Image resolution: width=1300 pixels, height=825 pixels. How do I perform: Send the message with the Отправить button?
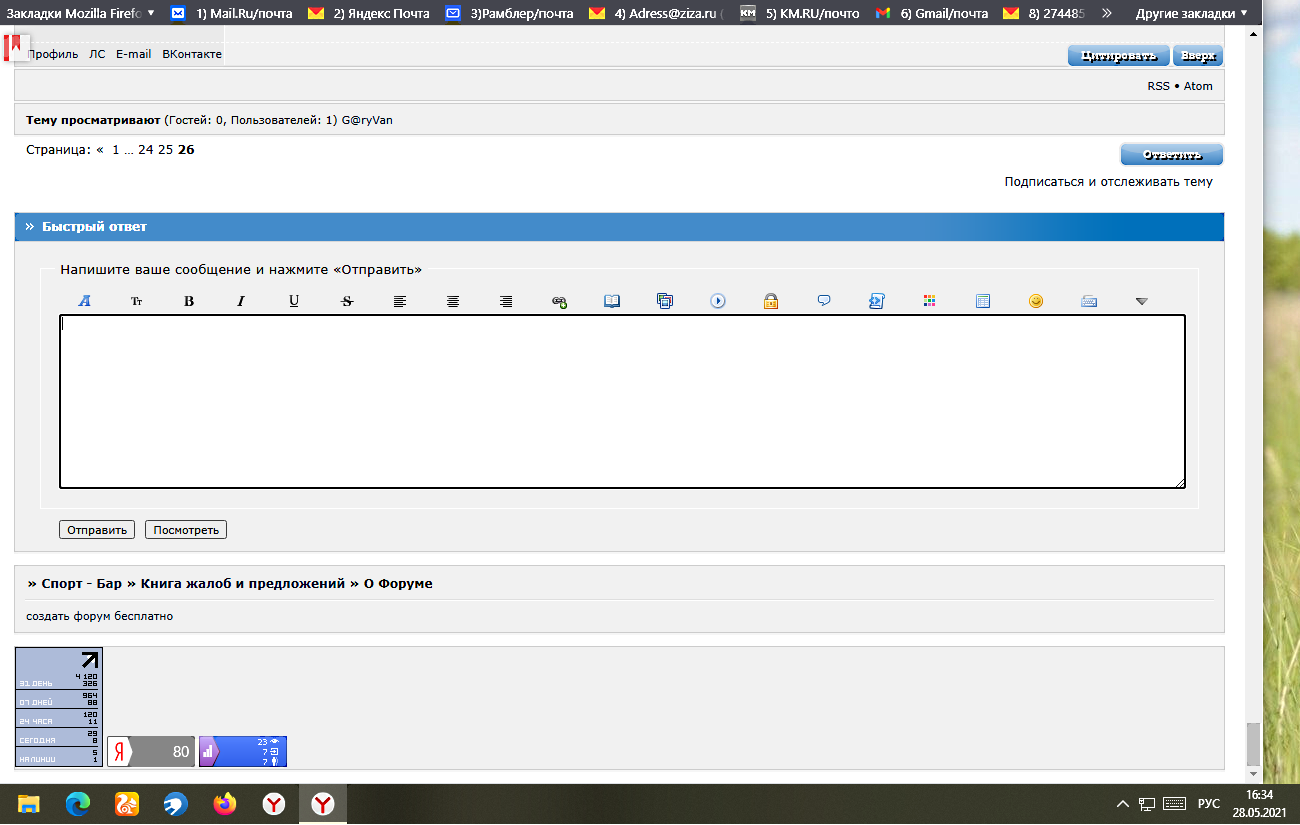(x=97, y=530)
